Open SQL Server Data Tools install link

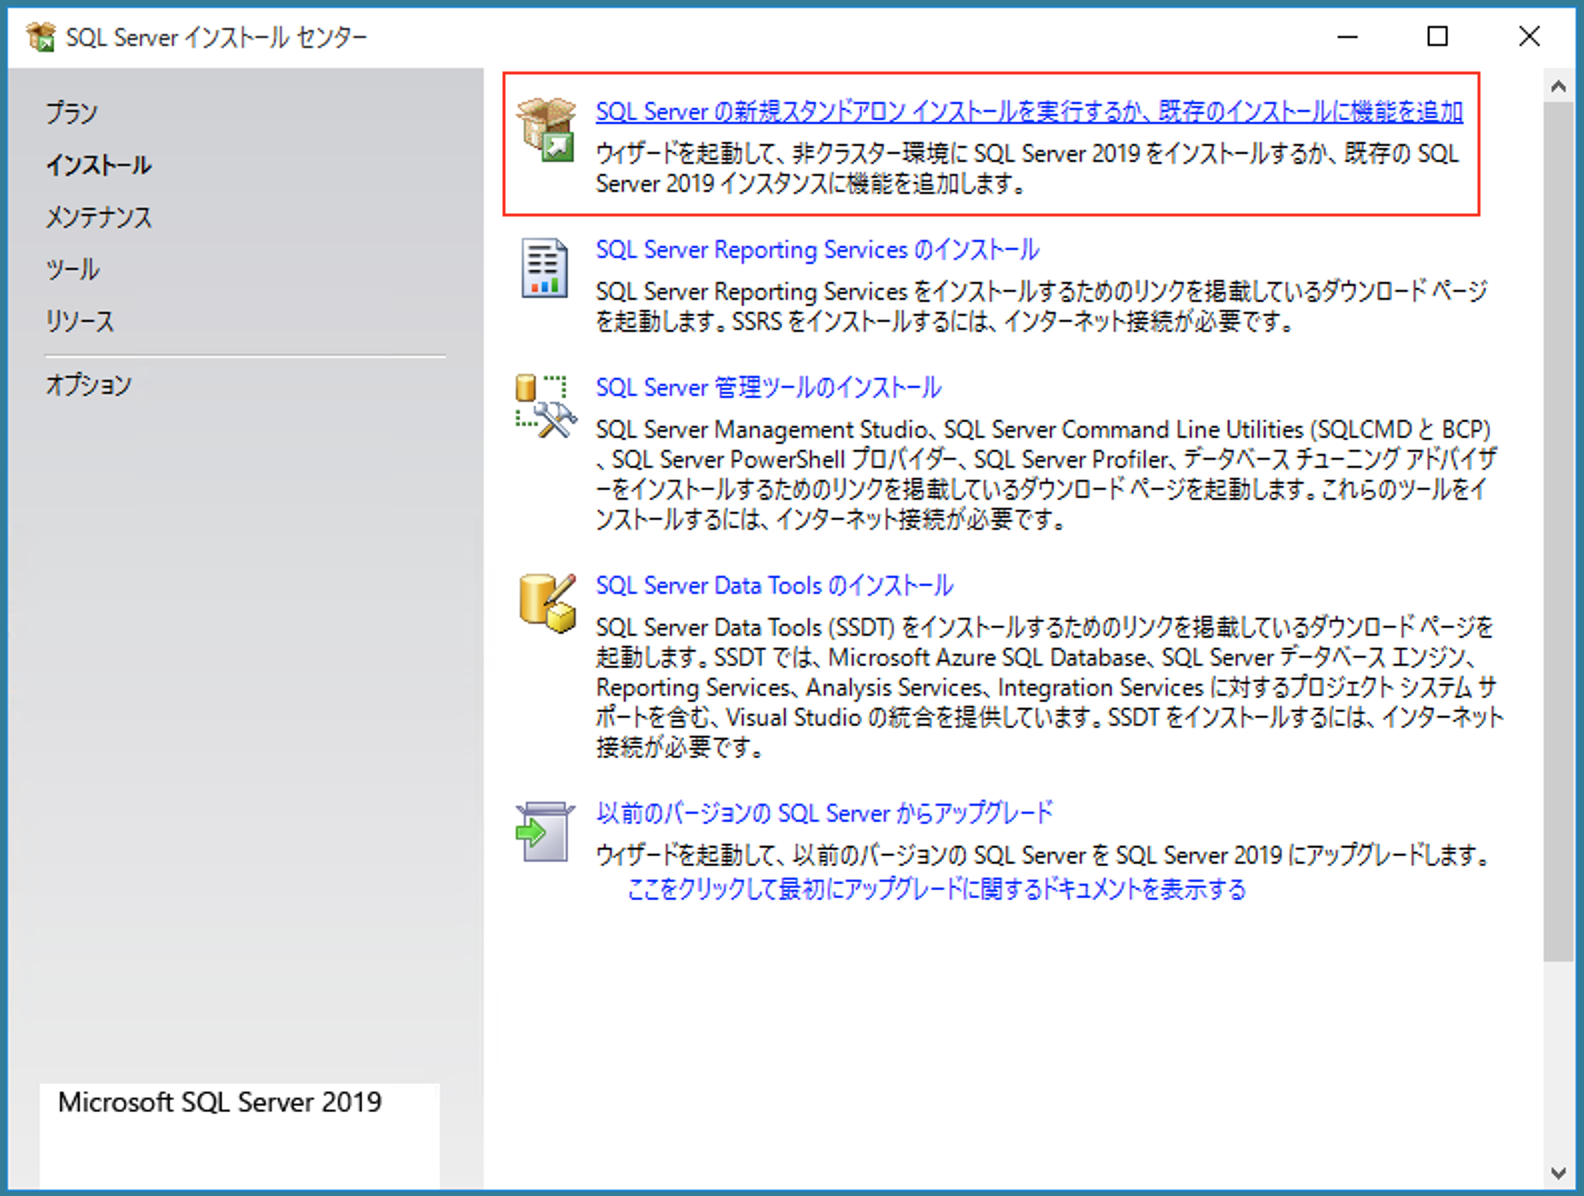point(774,585)
